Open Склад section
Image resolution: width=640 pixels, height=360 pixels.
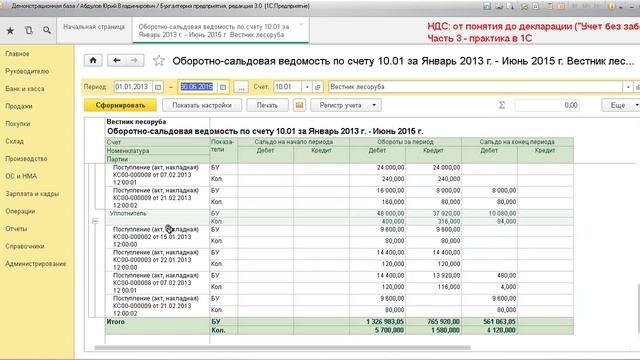pyautogui.click(x=14, y=141)
